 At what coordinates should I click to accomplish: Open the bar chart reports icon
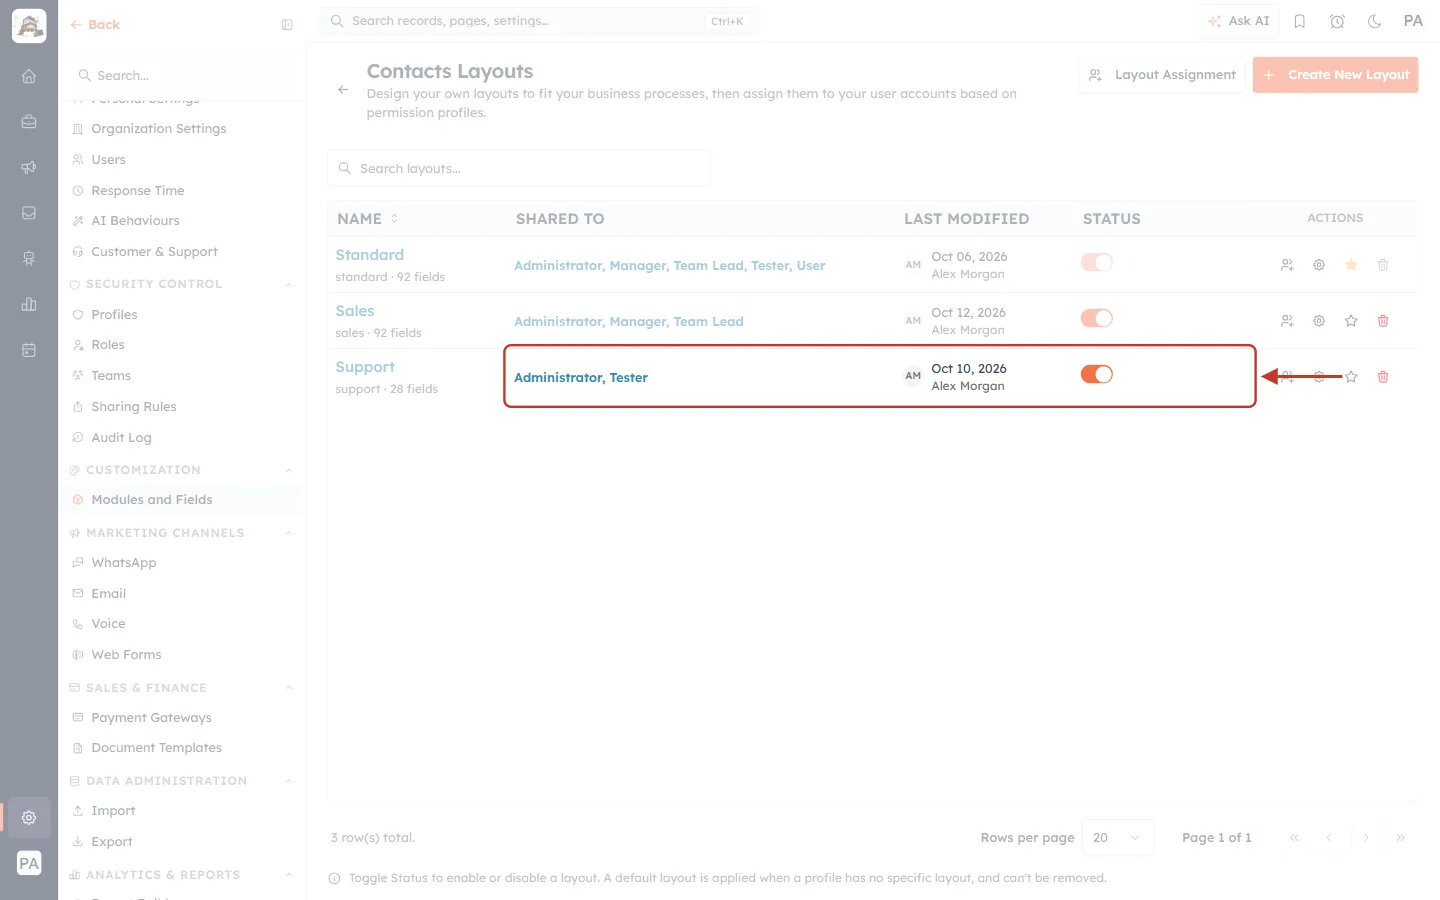29,304
